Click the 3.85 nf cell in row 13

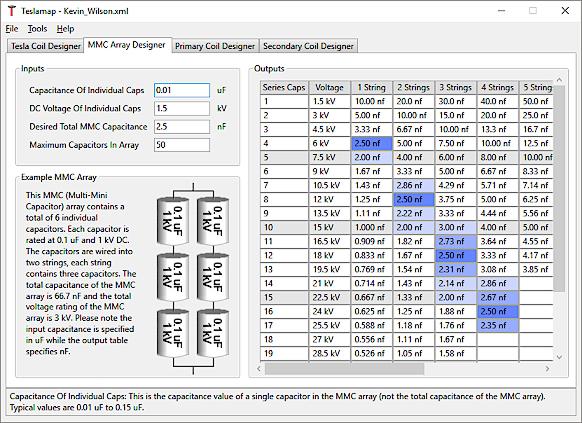pos(536,269)
